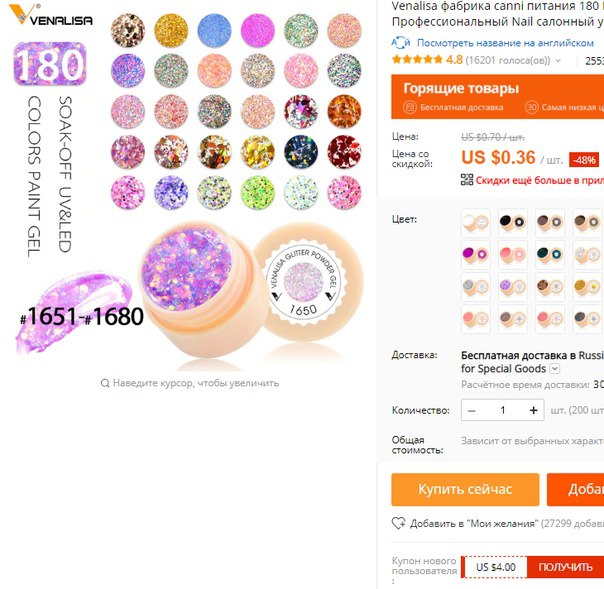The width and height of the screenshot is (604, 589).
Task: Click the heart icon to add to wishlist
Action: point(399,523)
